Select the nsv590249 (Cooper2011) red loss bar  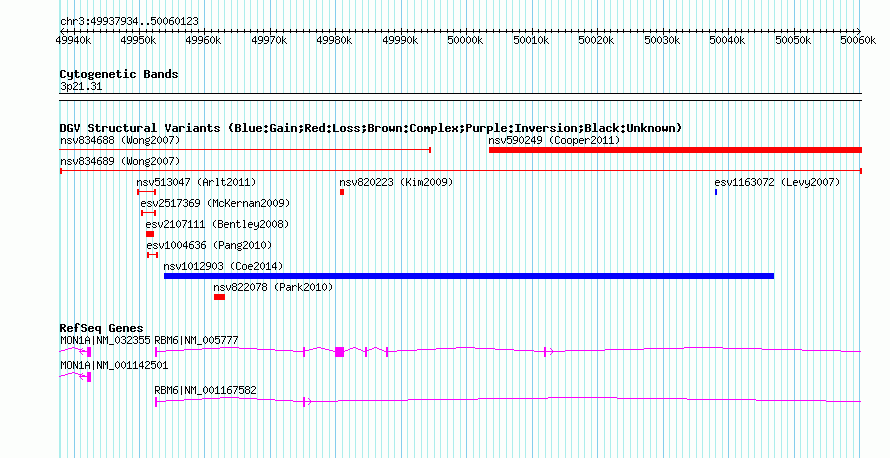(x=675, y=150)
